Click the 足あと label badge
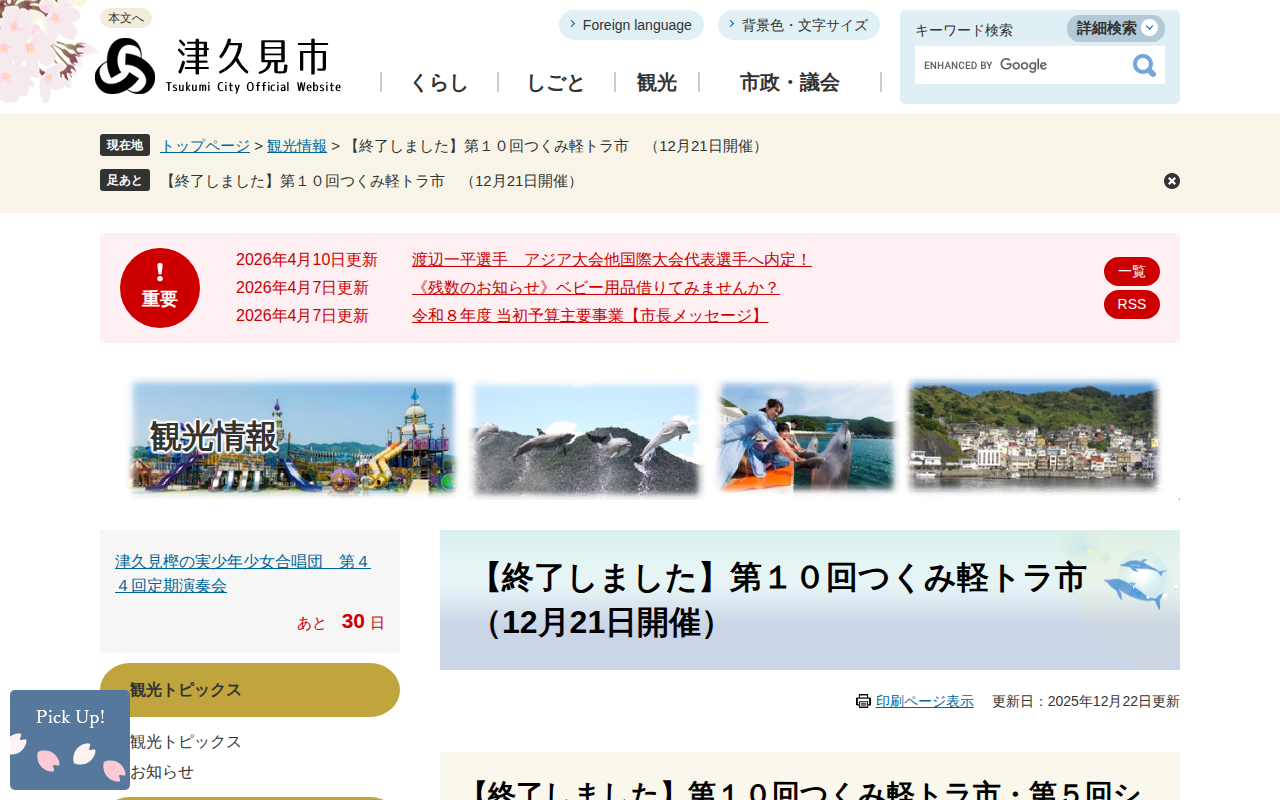The height and width of the screenshot is (800, 1280). tap(125, 180)
